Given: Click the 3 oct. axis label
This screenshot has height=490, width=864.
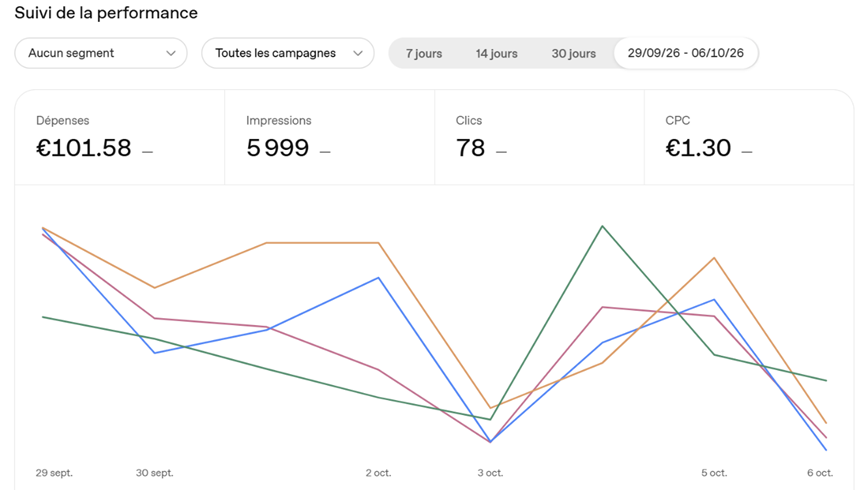Looking at the screenshot, I should pos(490,473).
